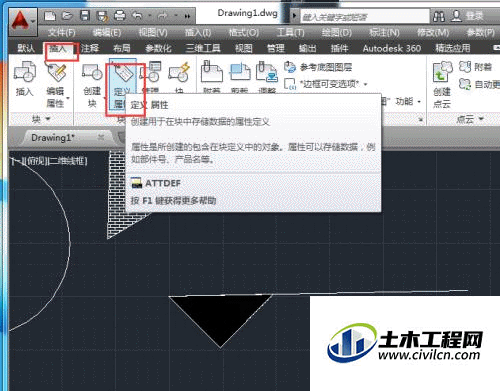Click the binoculars search icon
Image resolution: width=500 pixels, height=391 pixels.
coord(439,16)
